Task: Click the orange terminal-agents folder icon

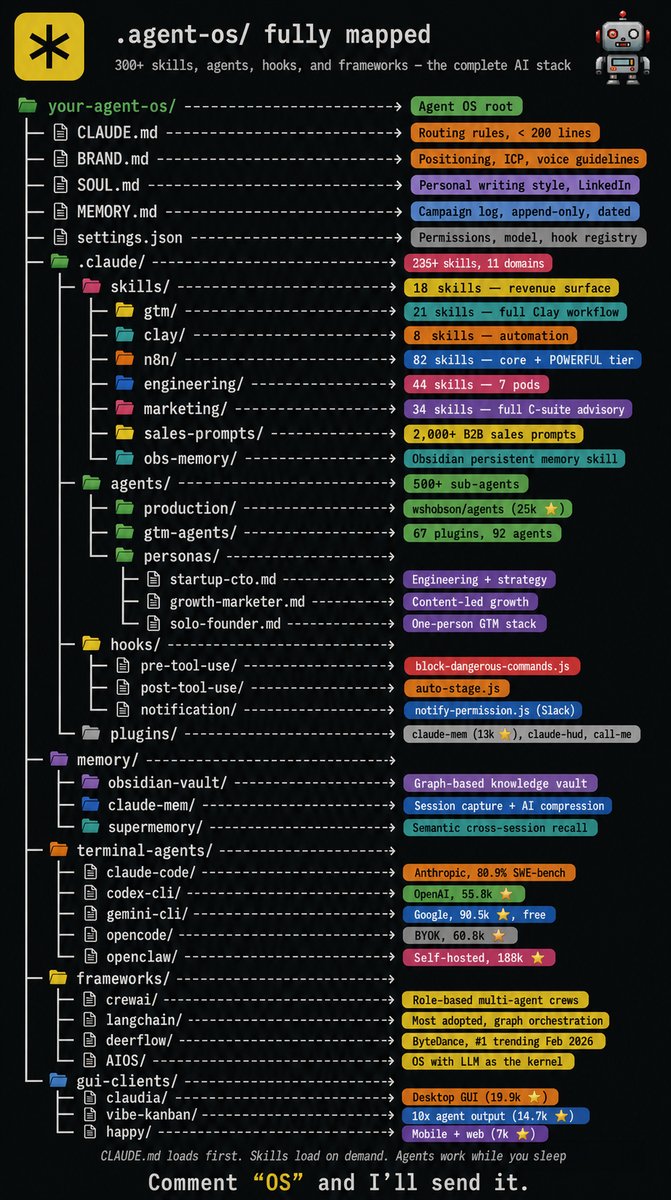Action: (60, 850)
